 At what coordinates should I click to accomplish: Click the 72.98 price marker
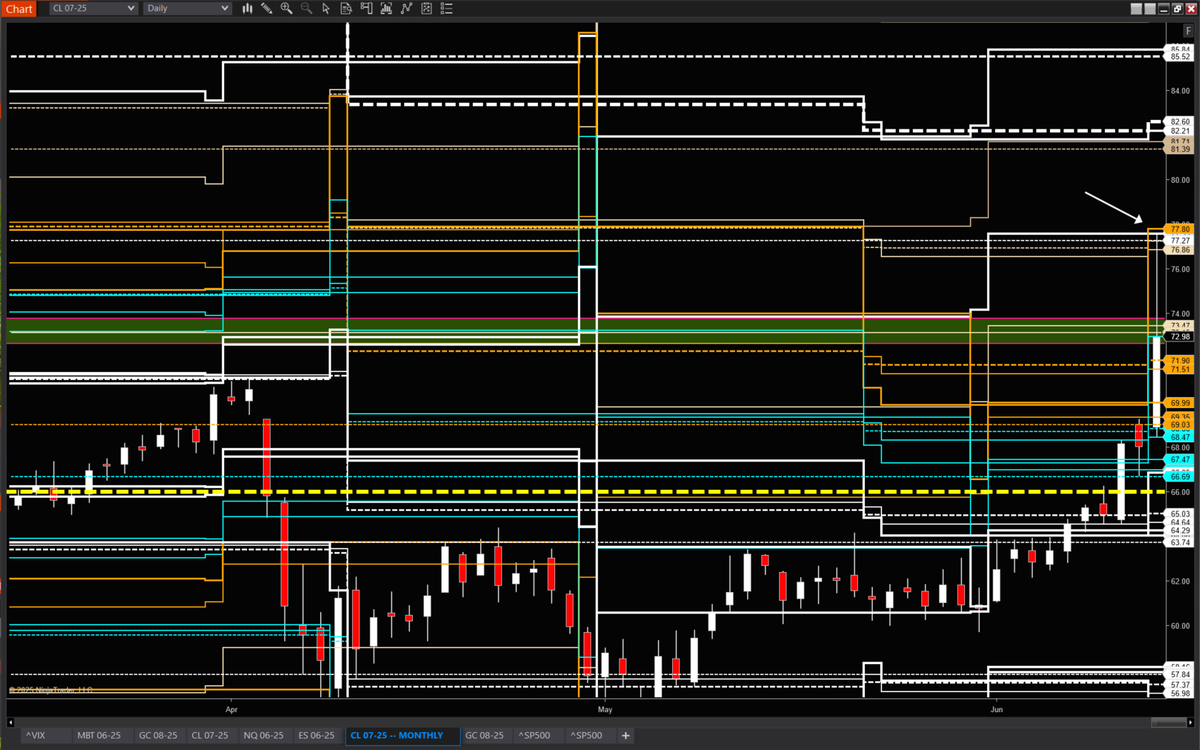coord(1180,337)
